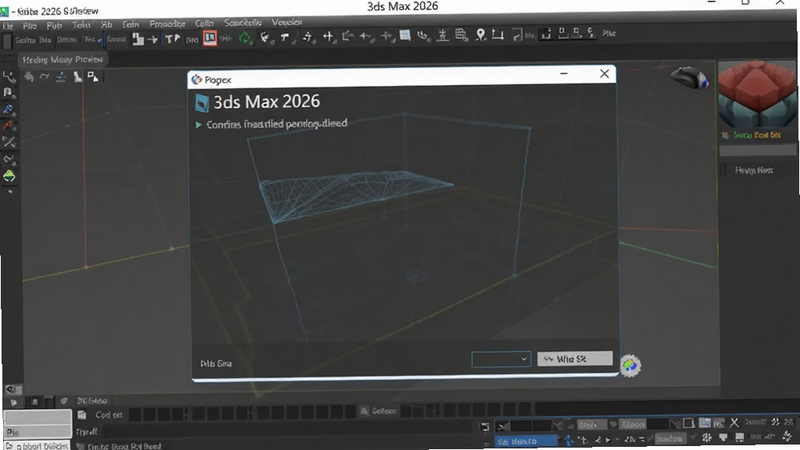
Task: Click the first white shape icon after 'Sooot'
Action: pos(138,39)
